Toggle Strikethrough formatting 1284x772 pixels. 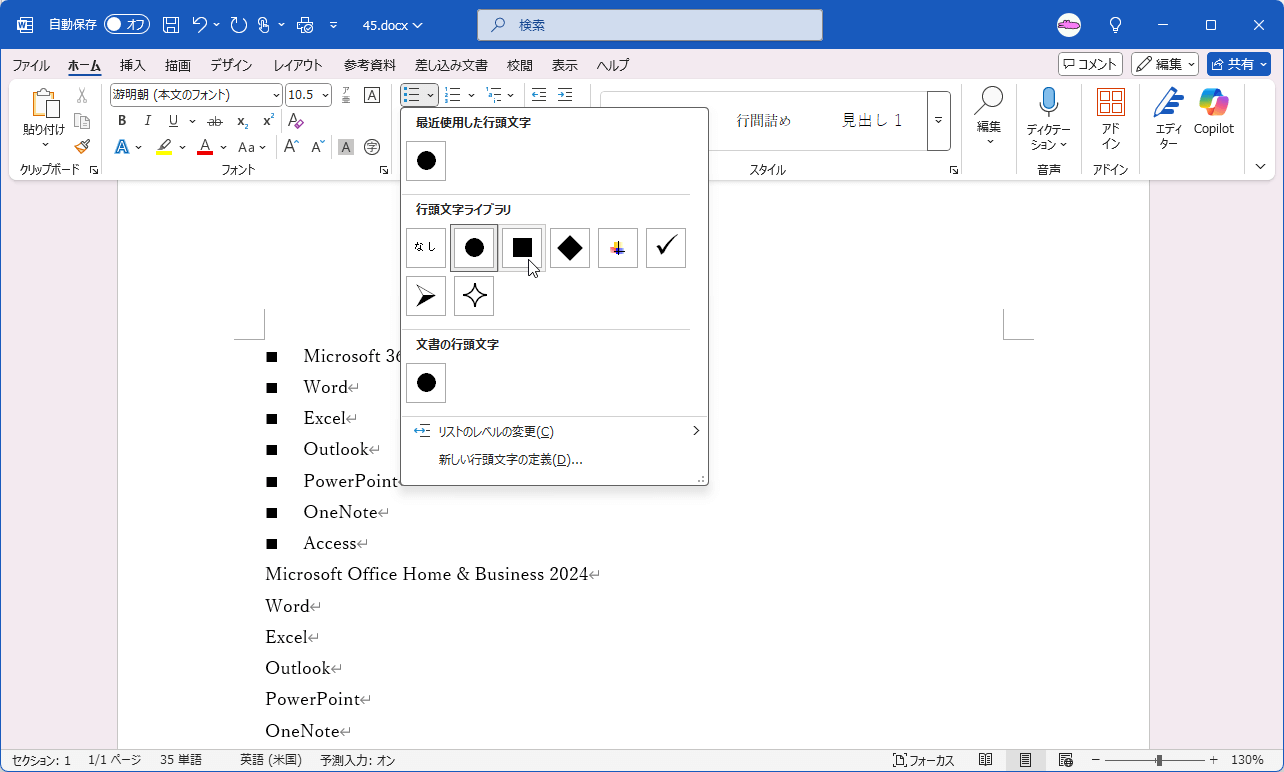[x=215, y=121]
